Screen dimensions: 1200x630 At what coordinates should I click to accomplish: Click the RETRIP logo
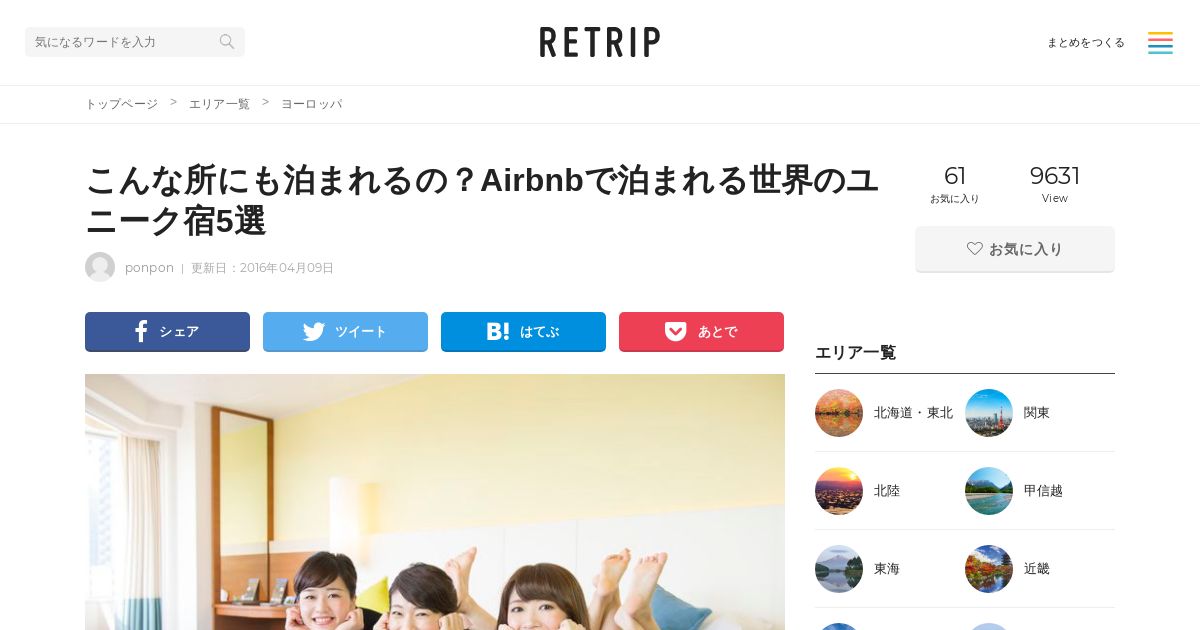[x=600, y=42]
